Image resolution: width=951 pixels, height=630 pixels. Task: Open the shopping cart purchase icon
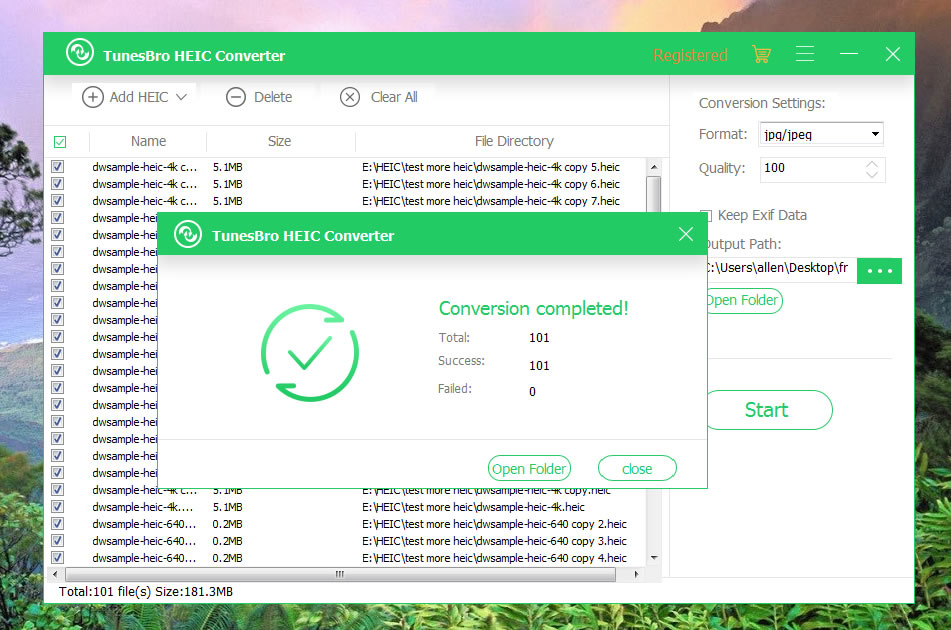761,54
